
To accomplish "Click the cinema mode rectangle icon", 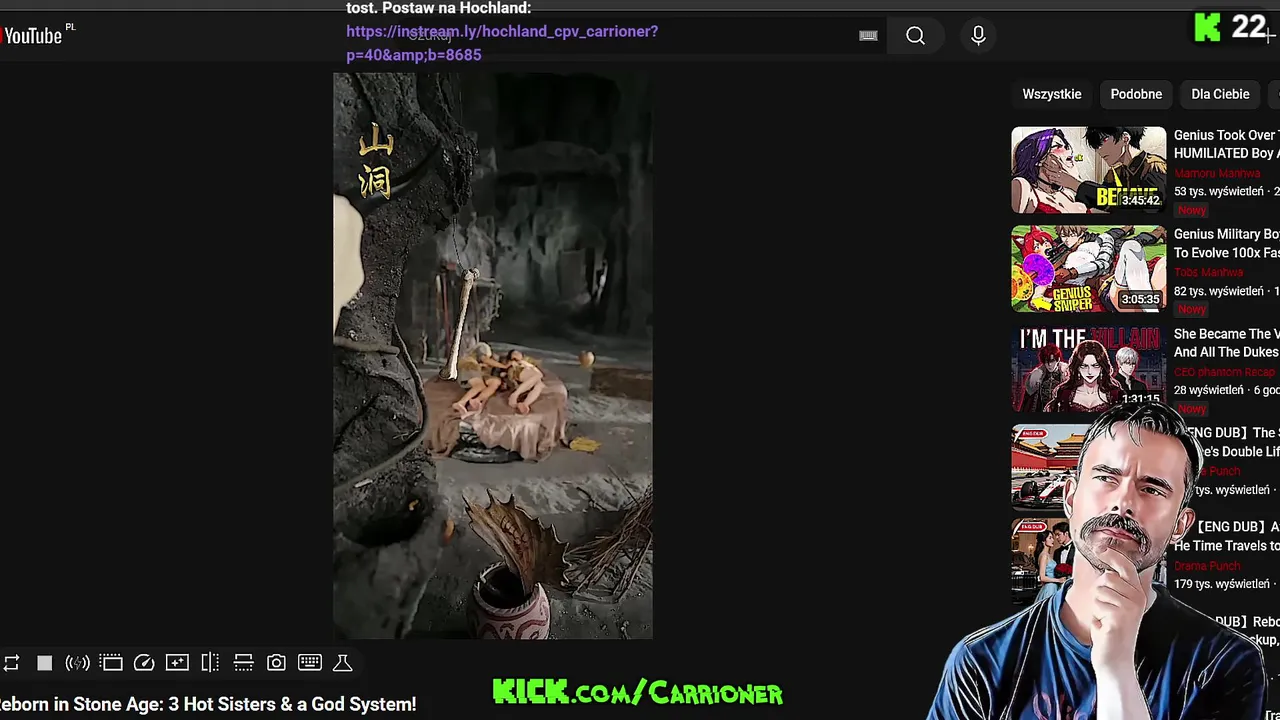I will point(111,663).
